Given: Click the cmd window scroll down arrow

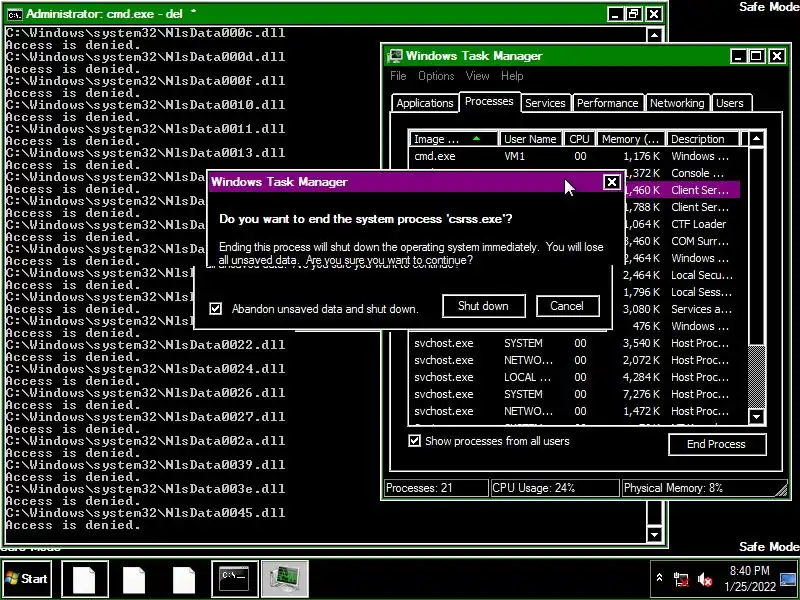Looking at the screenshot, I should (x=655, y=534).
